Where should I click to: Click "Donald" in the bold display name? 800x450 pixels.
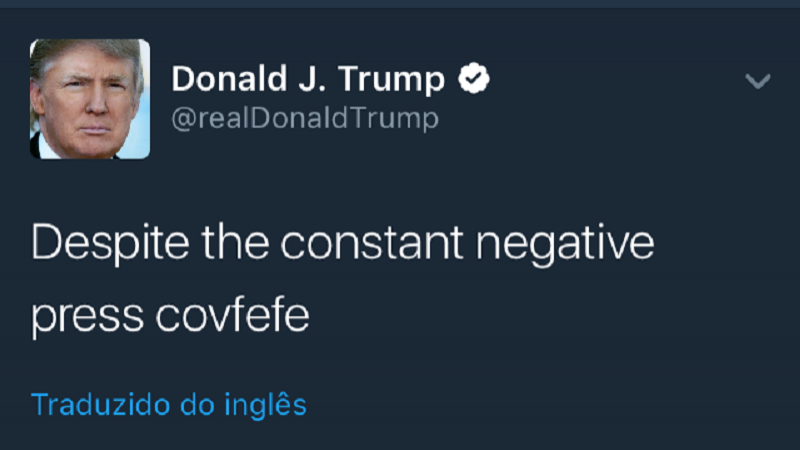229,79
